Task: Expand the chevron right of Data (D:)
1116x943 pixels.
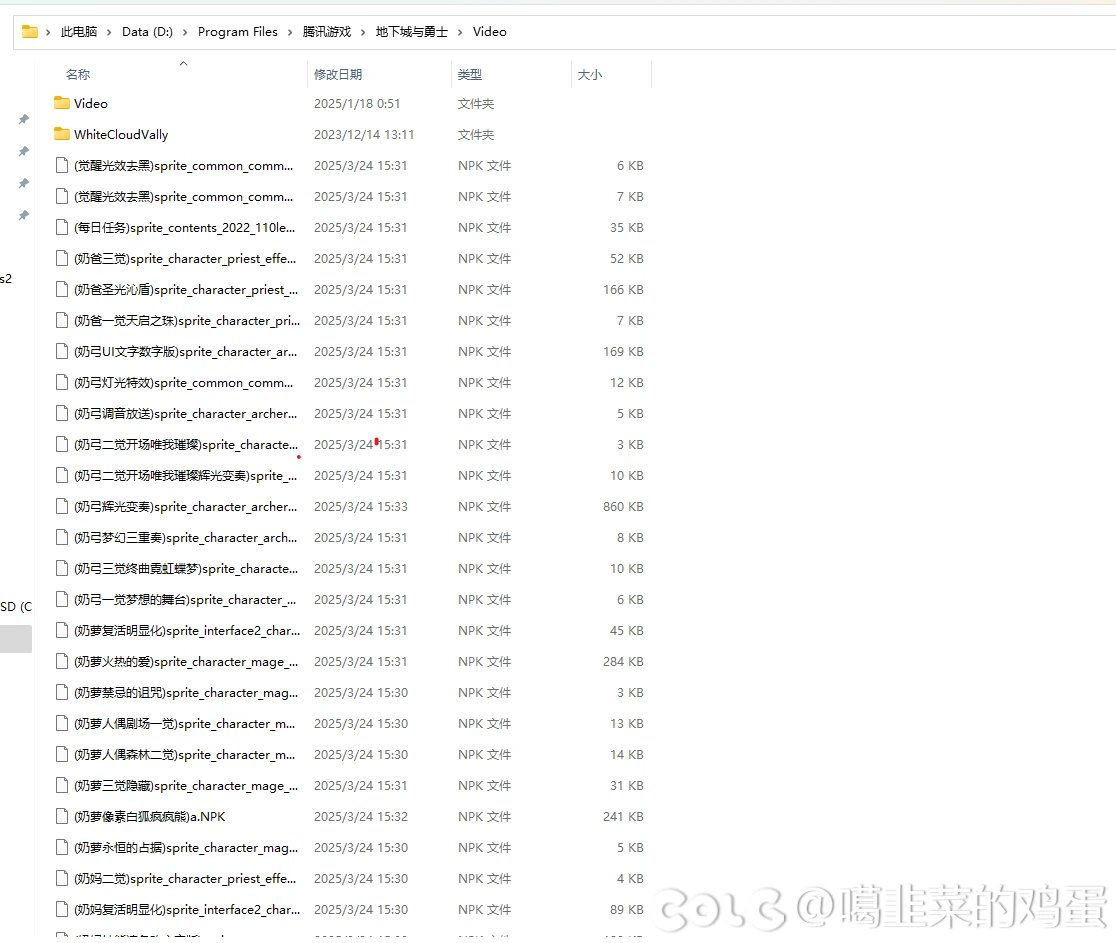Action: (185, 32)
